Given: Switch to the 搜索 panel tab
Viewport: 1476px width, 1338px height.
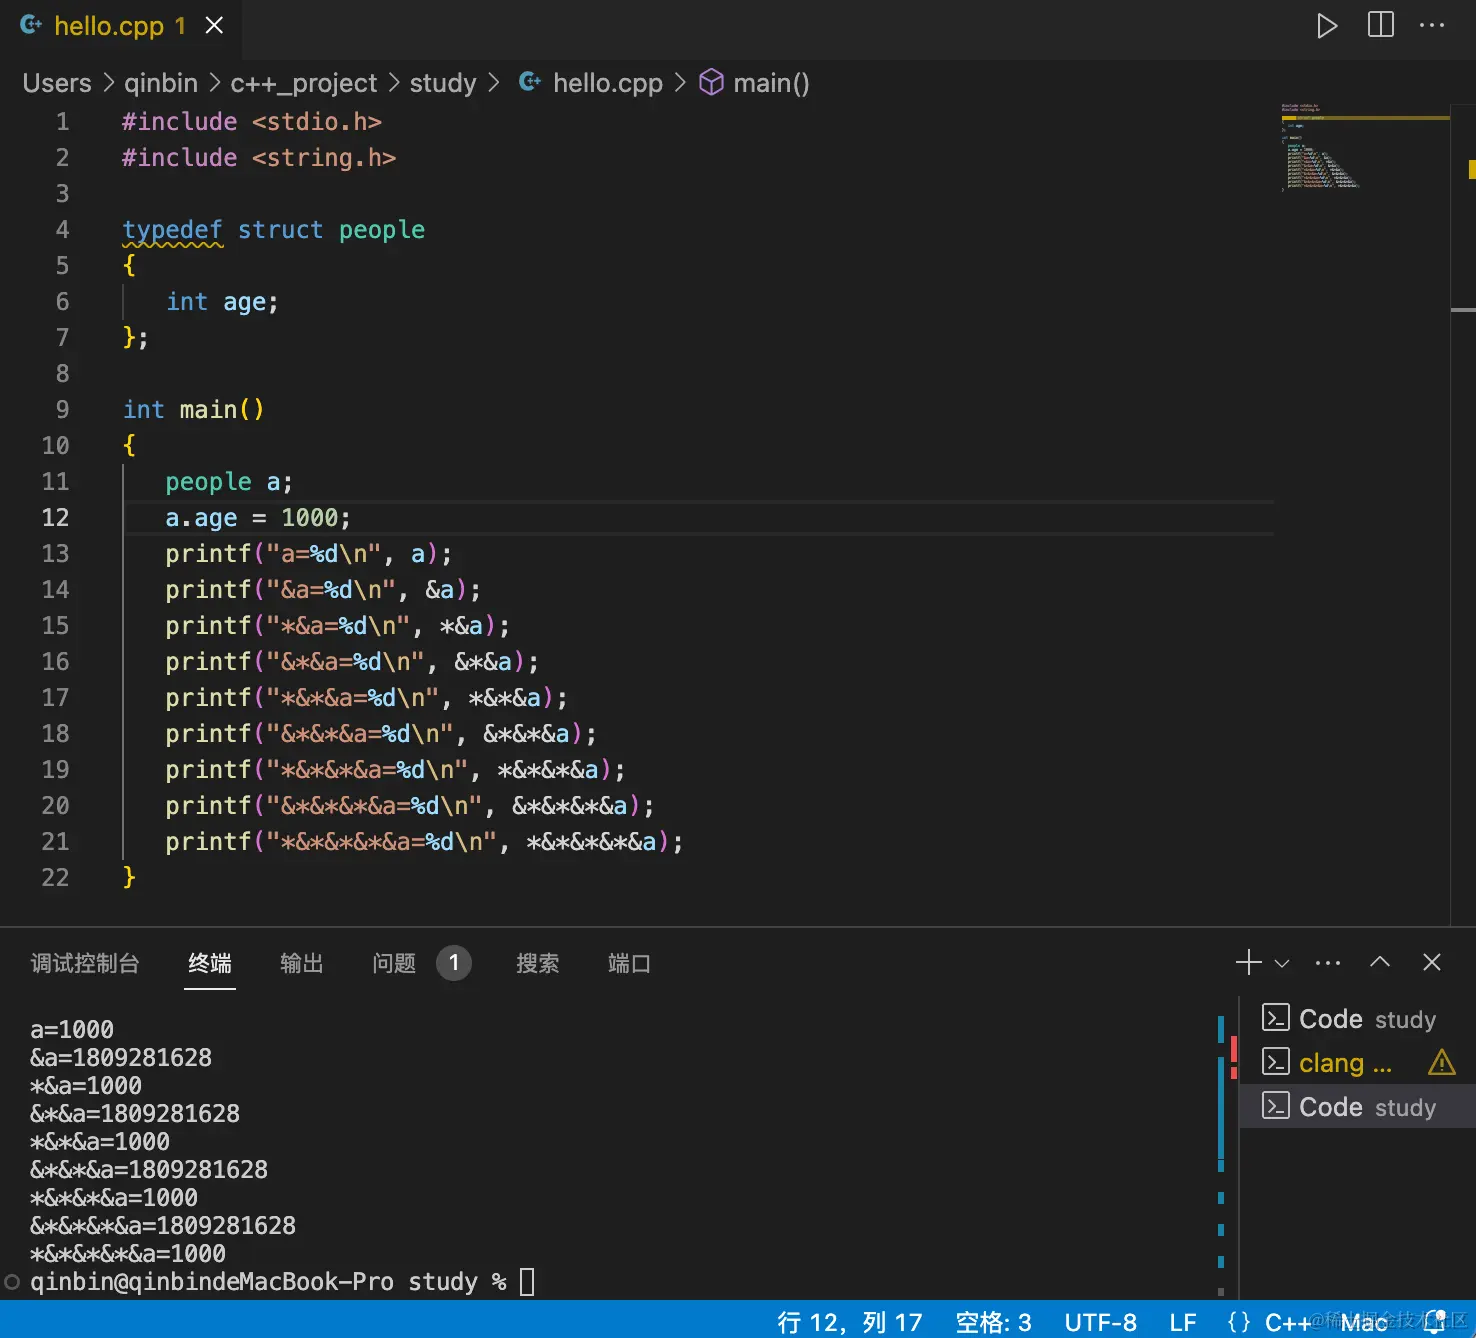Looking at the screenshot, I should coord(538,963).
